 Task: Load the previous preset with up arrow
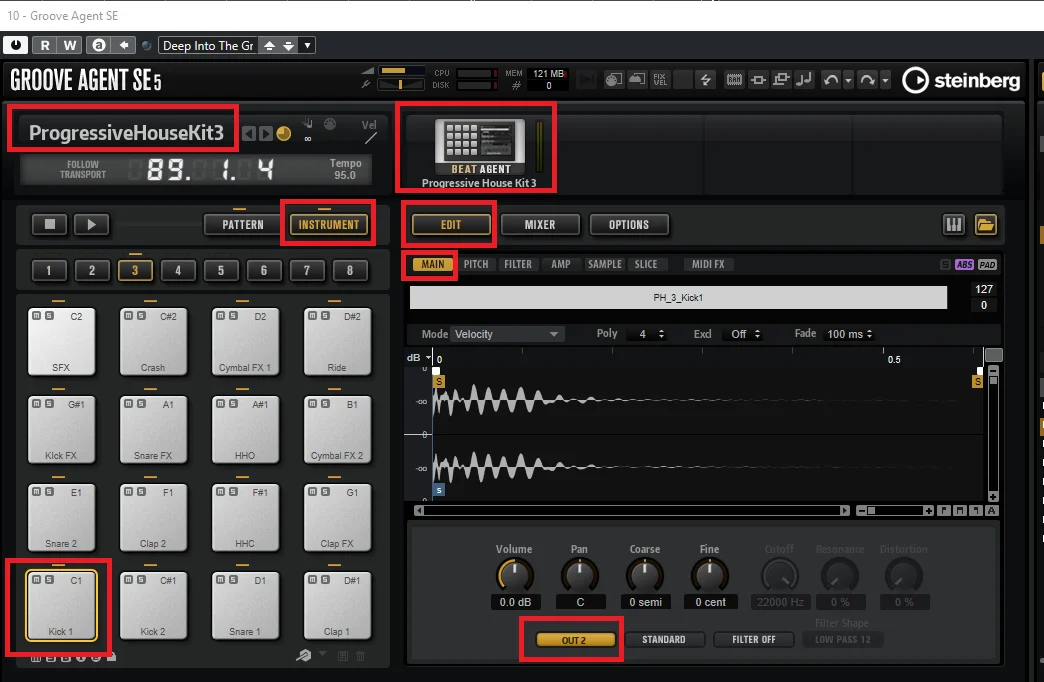(x=270, y=45)
